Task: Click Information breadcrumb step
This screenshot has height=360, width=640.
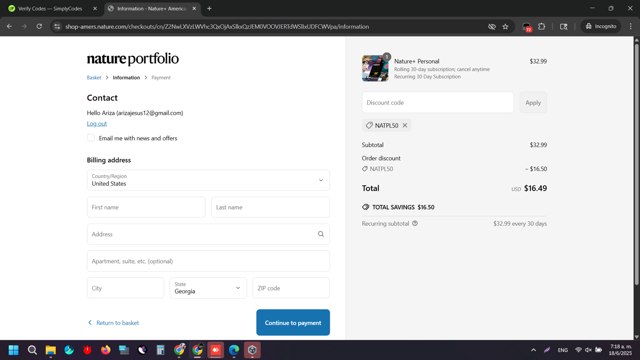Action: click(126, 78)
